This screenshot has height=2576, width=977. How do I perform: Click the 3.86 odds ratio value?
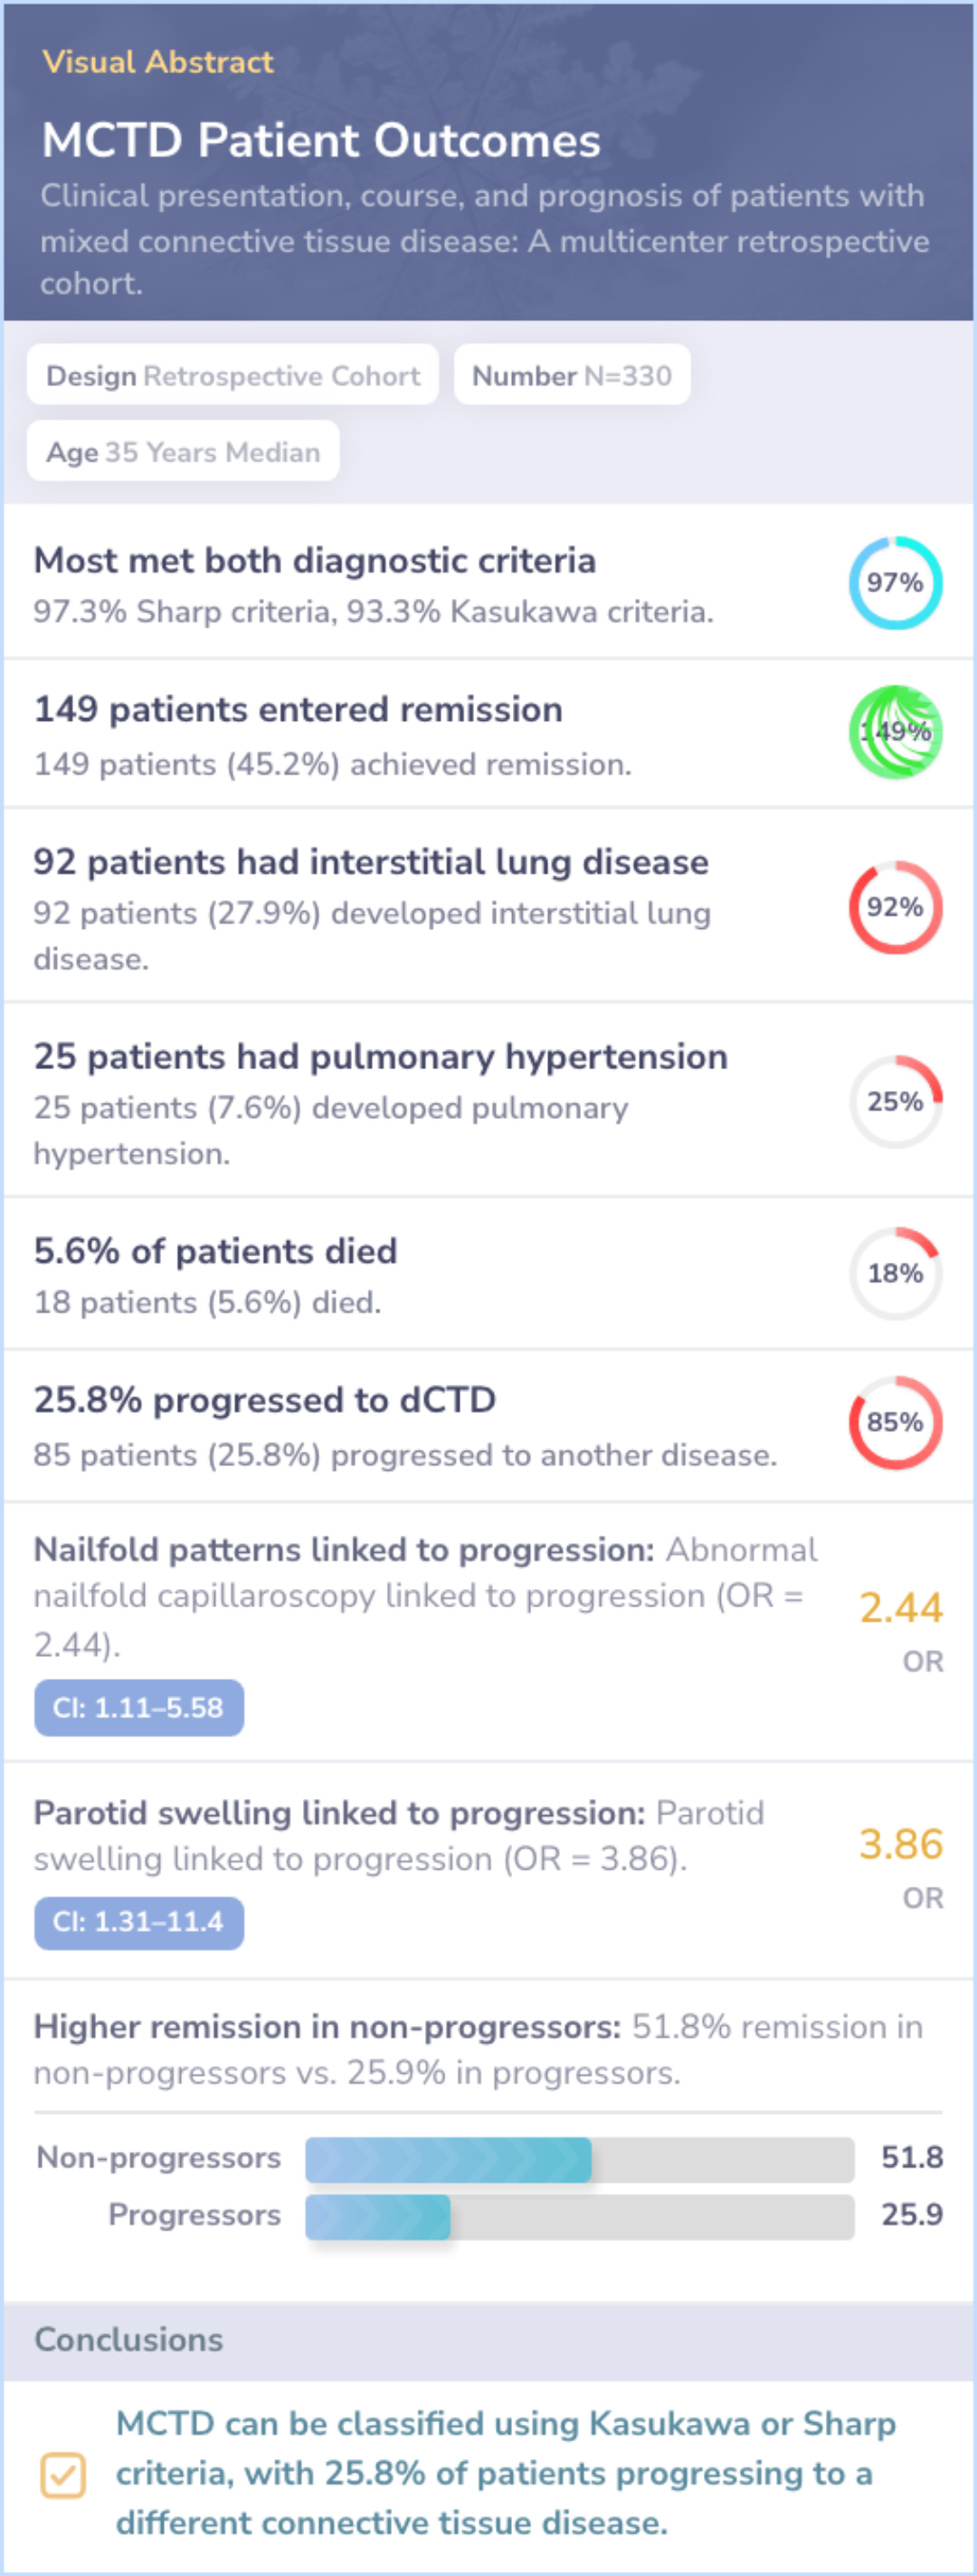(900, 1844)
